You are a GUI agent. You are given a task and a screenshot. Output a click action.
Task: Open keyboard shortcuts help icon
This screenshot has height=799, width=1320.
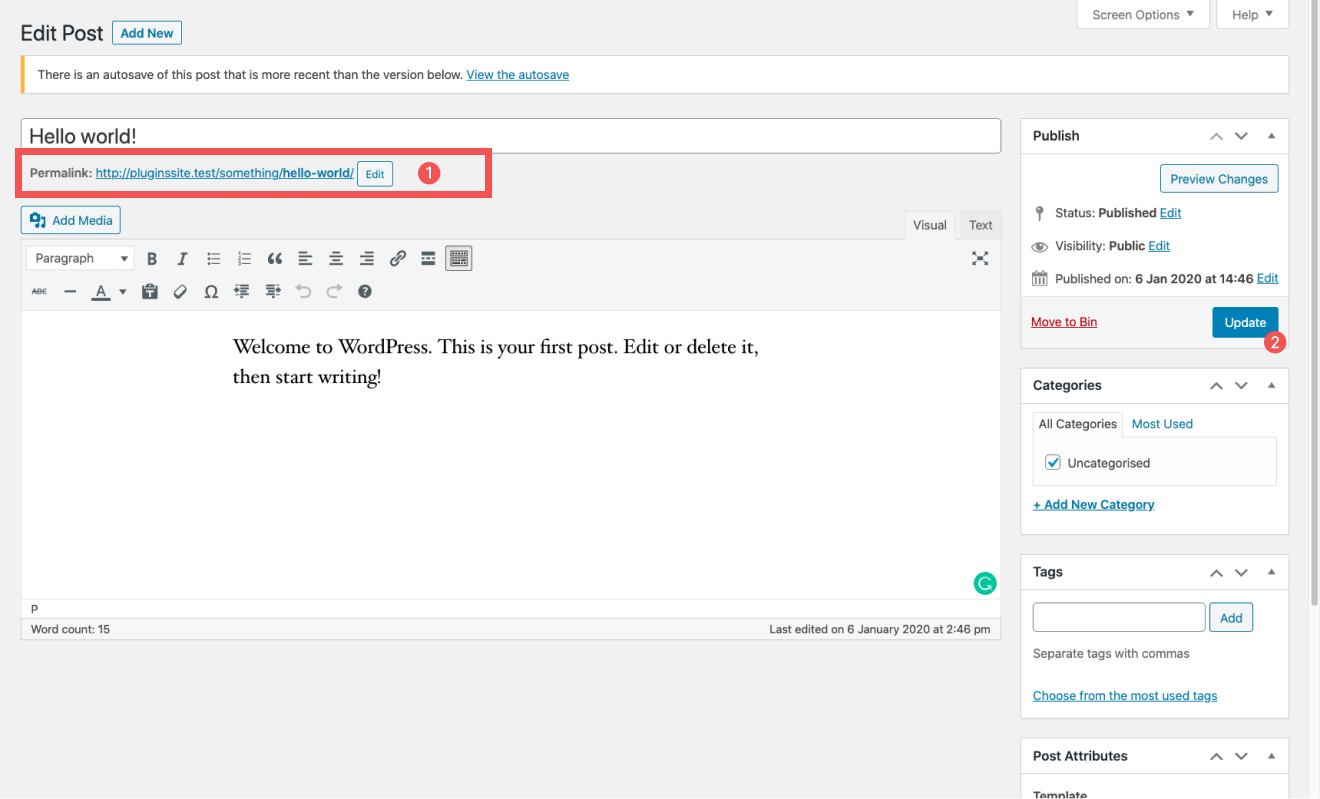click(365, 291)
